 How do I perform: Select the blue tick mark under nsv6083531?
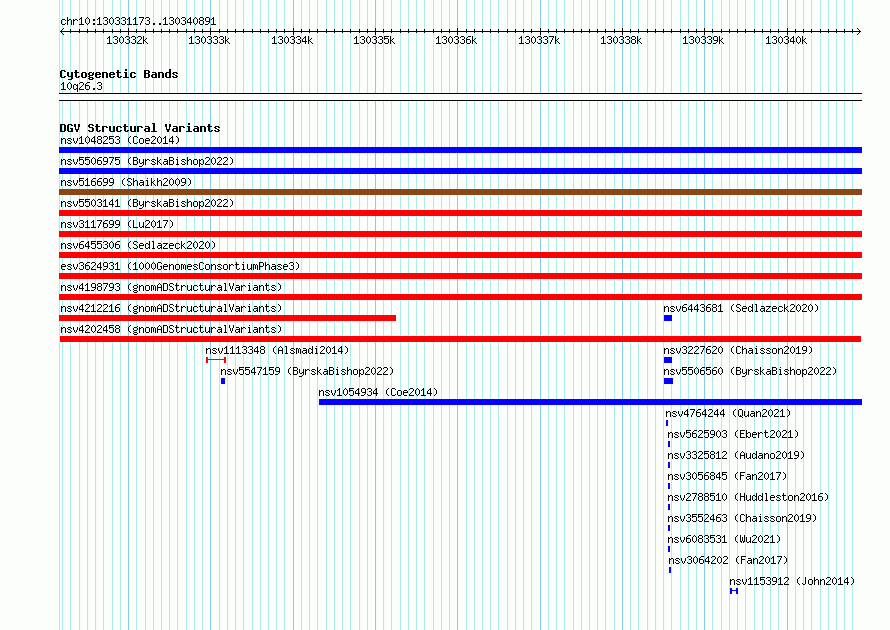[669, 549]
